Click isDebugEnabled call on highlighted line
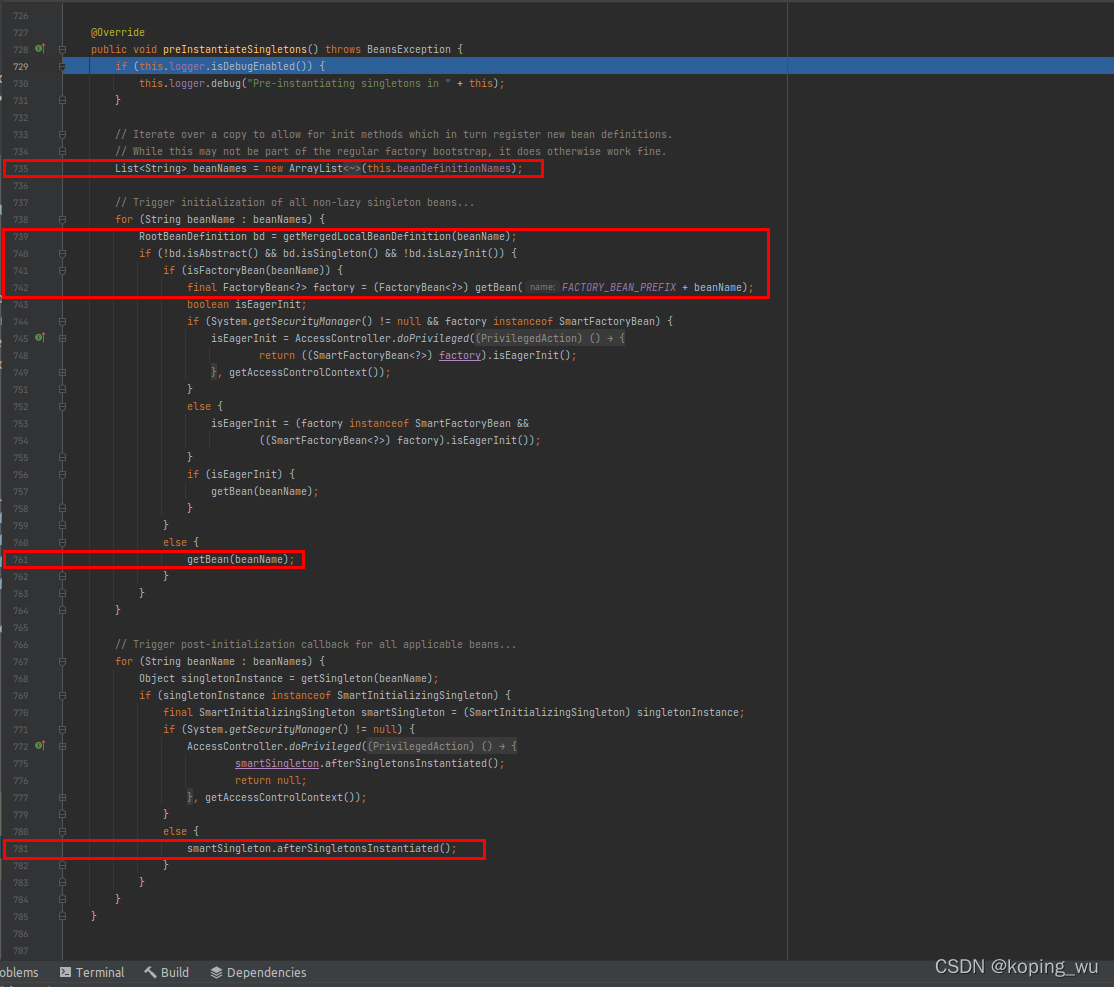Viewport: 1114px width, 987px height. [252, 66]
